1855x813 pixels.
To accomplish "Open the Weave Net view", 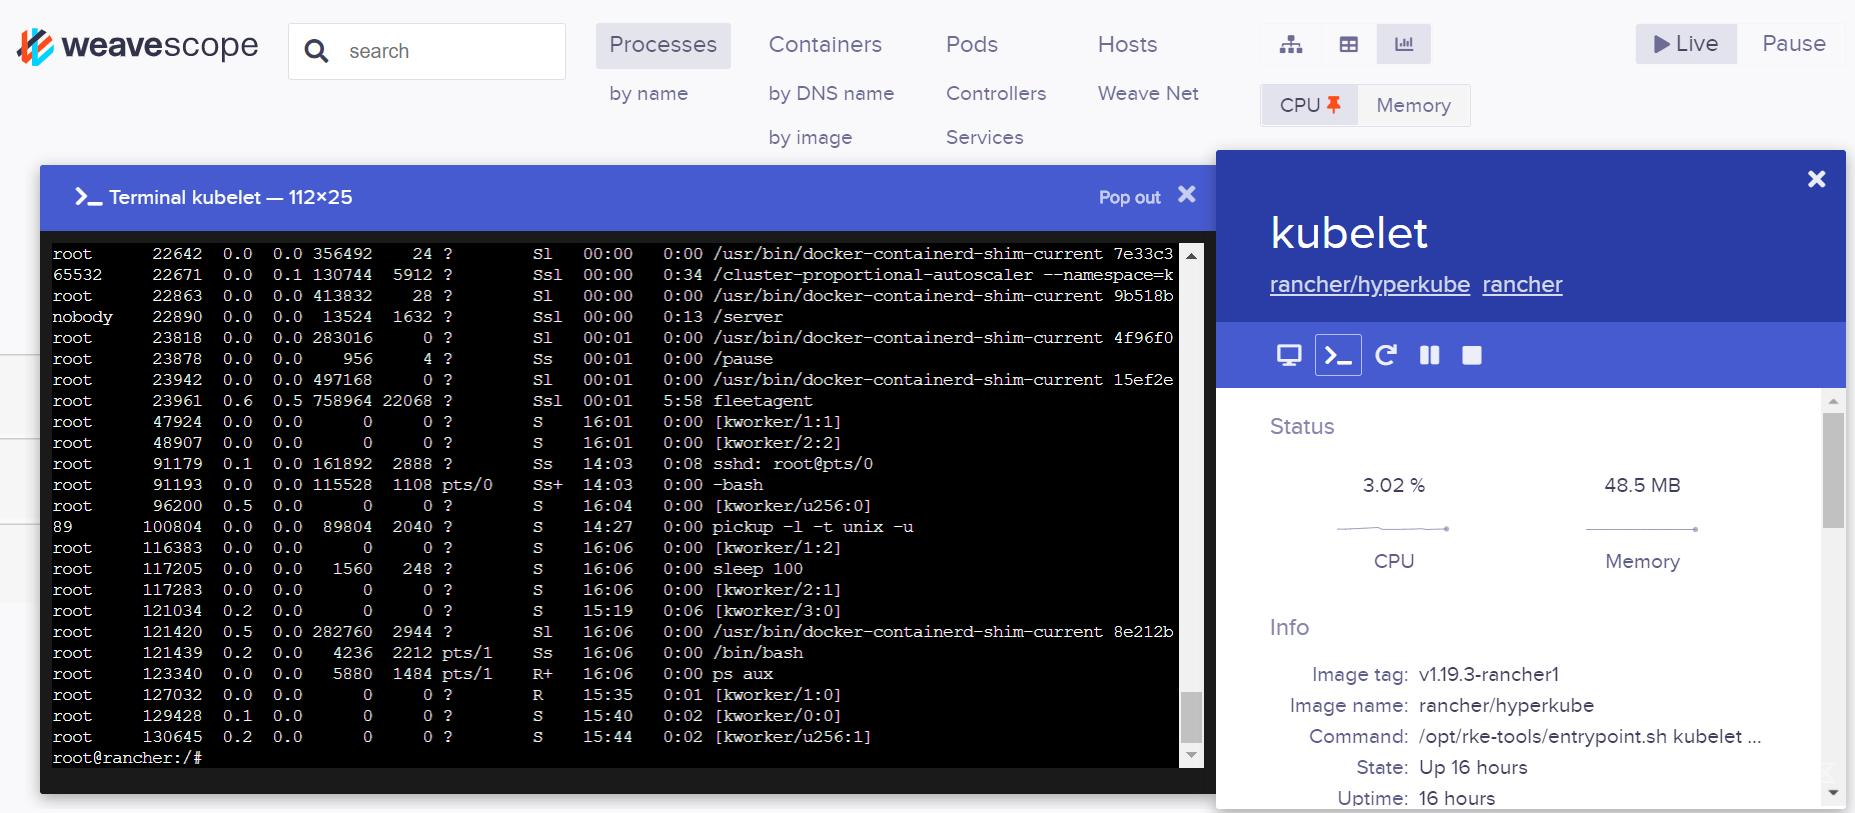I will point(1148,93).
